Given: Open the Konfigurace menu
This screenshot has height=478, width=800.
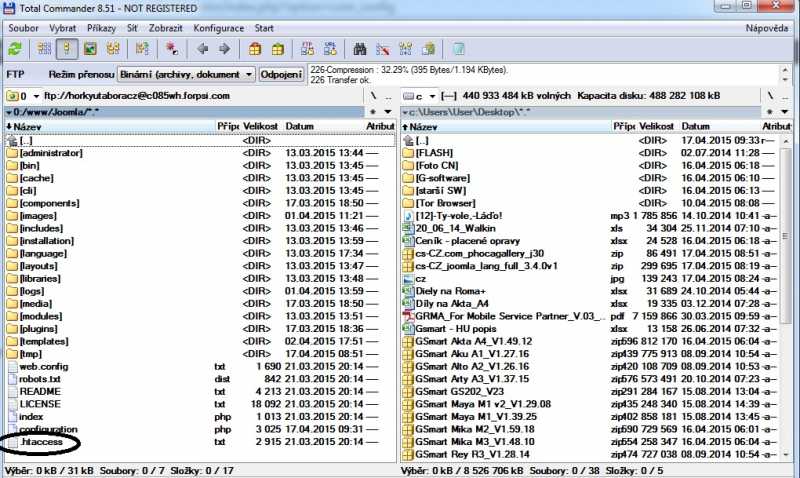Looking at the screenshot, I should coord(218,28).
